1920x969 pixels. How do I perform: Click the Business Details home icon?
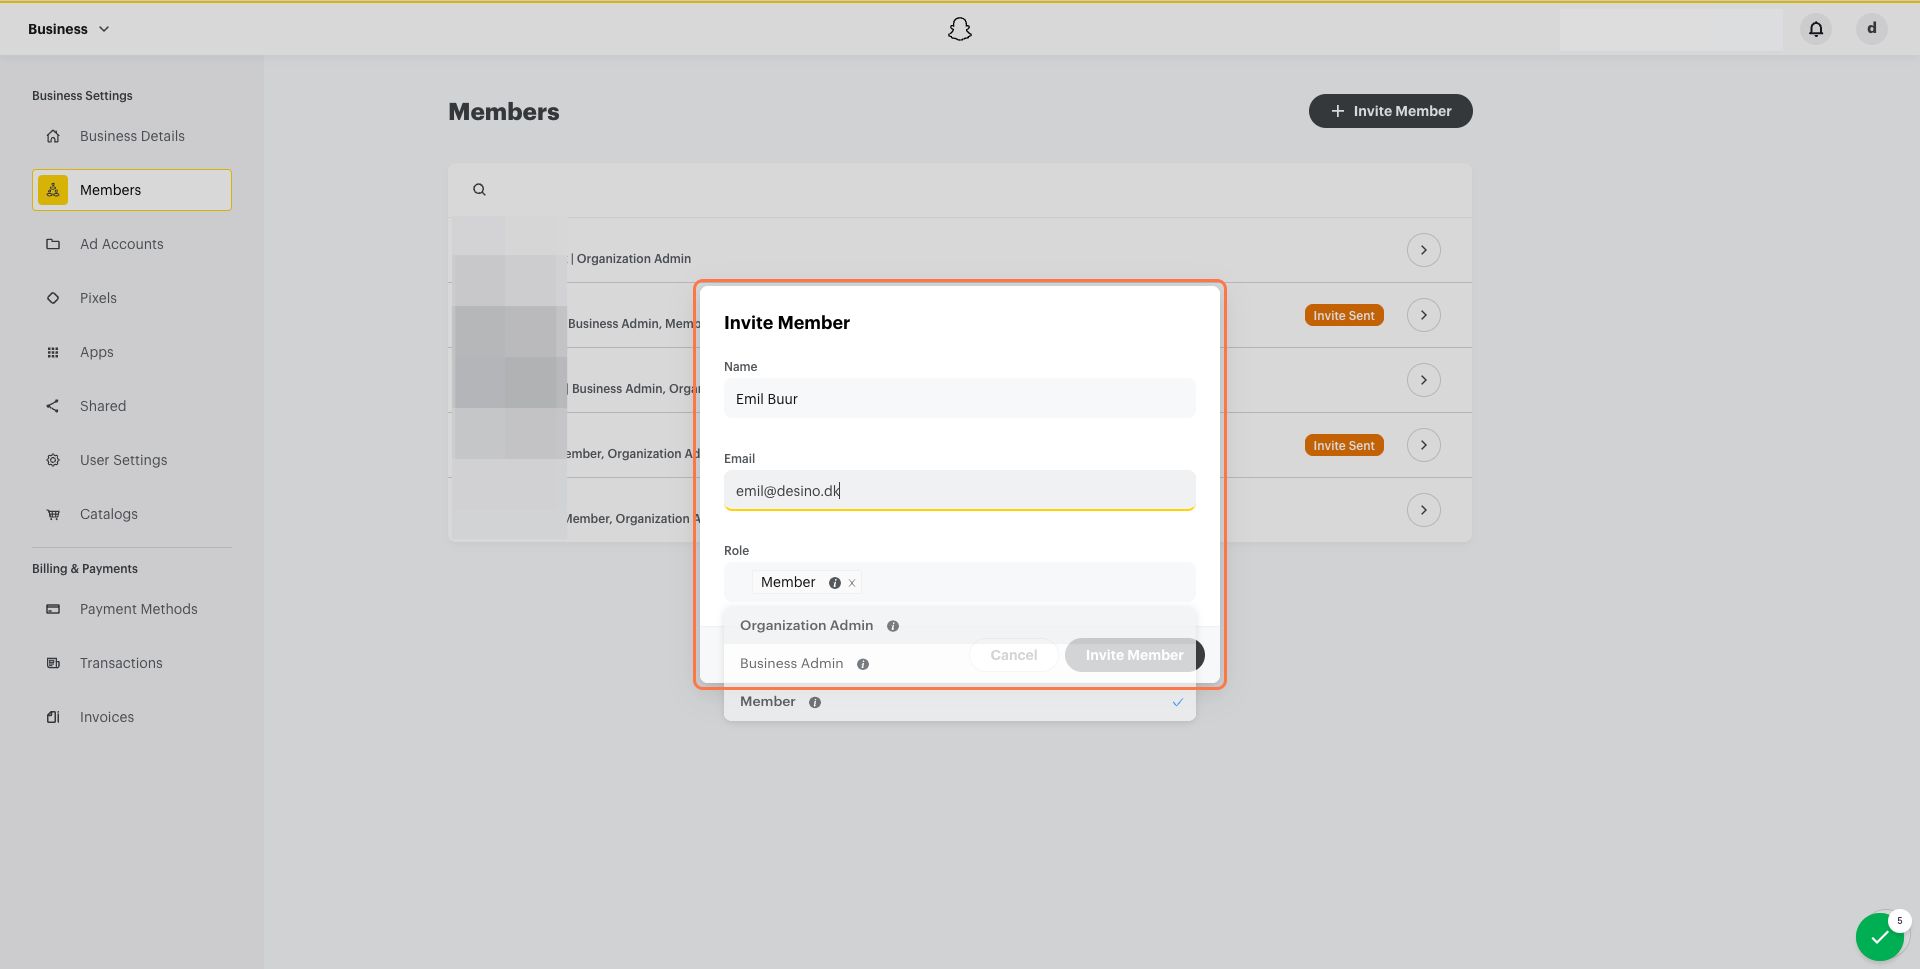[x=53, y=136]
